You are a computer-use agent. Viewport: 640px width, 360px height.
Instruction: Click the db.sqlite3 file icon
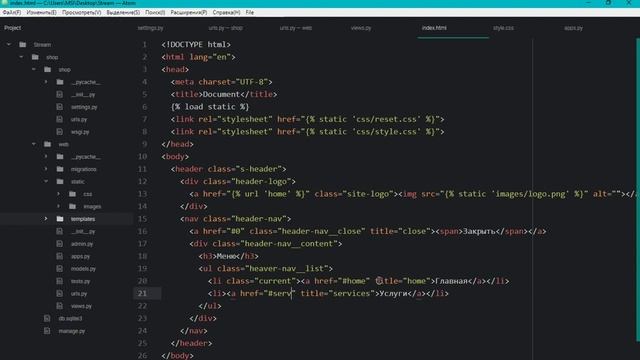click(x=47, y=318)
